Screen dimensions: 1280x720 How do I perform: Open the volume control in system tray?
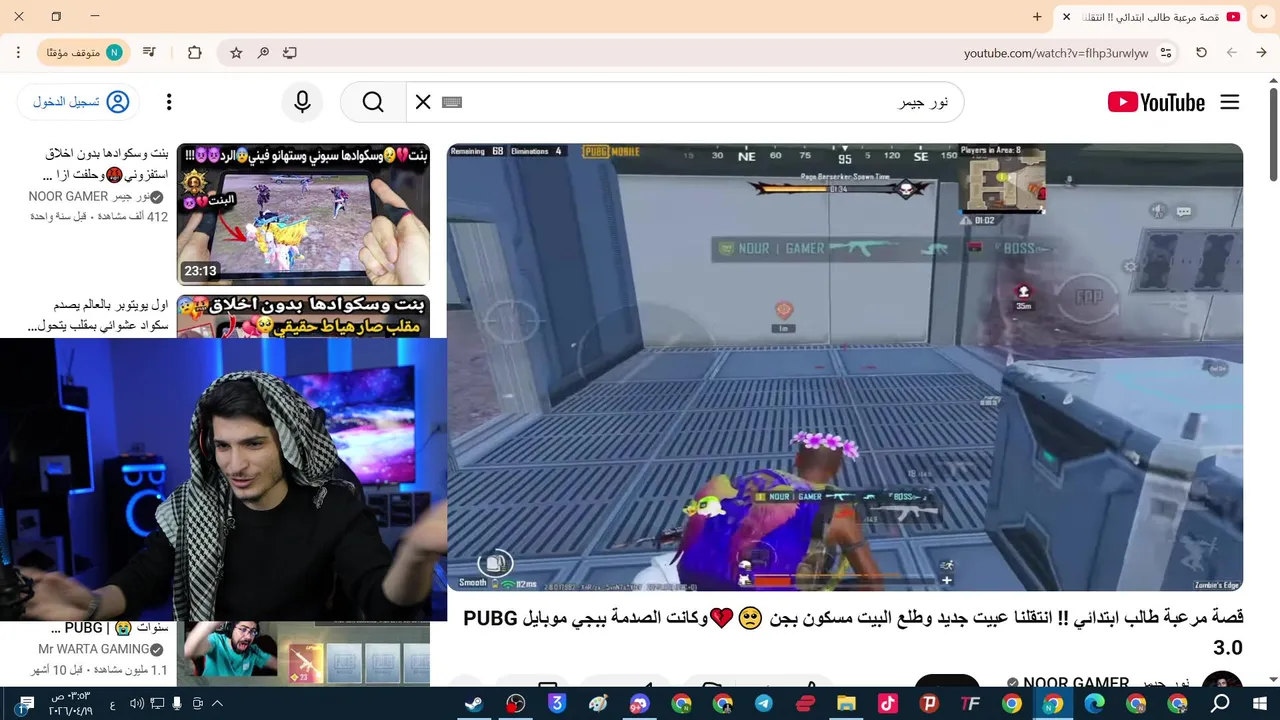point(137,703)
